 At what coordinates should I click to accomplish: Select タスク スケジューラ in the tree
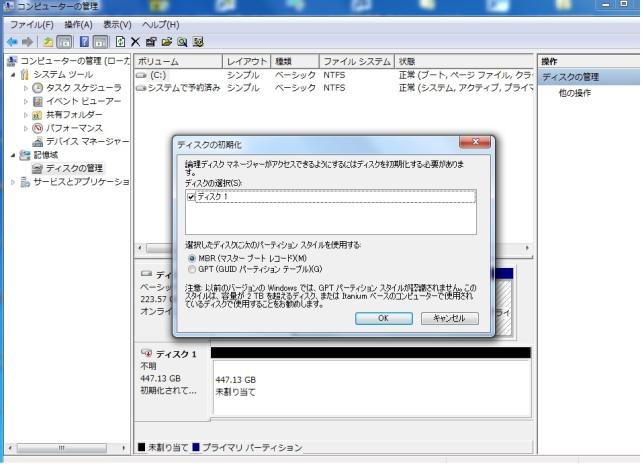coord(84,88)
